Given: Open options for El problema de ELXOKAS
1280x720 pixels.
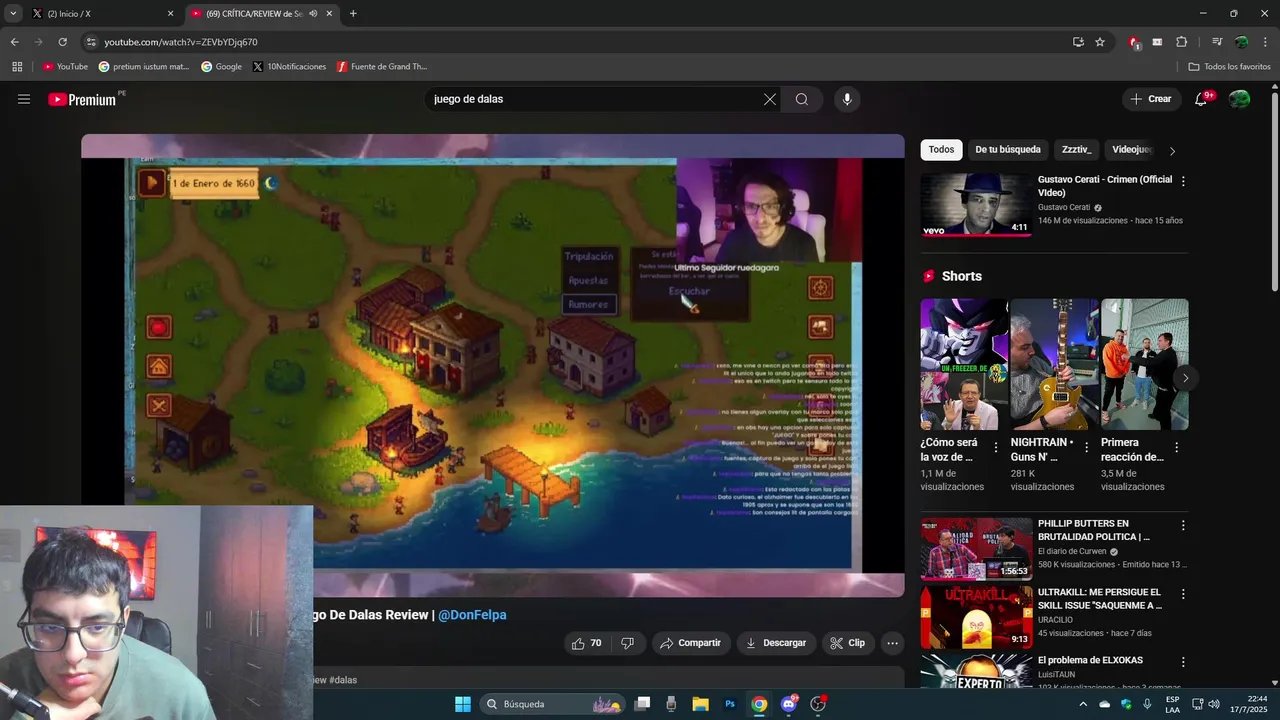Looking at the screenshot, I should [x=1183, y=662].
